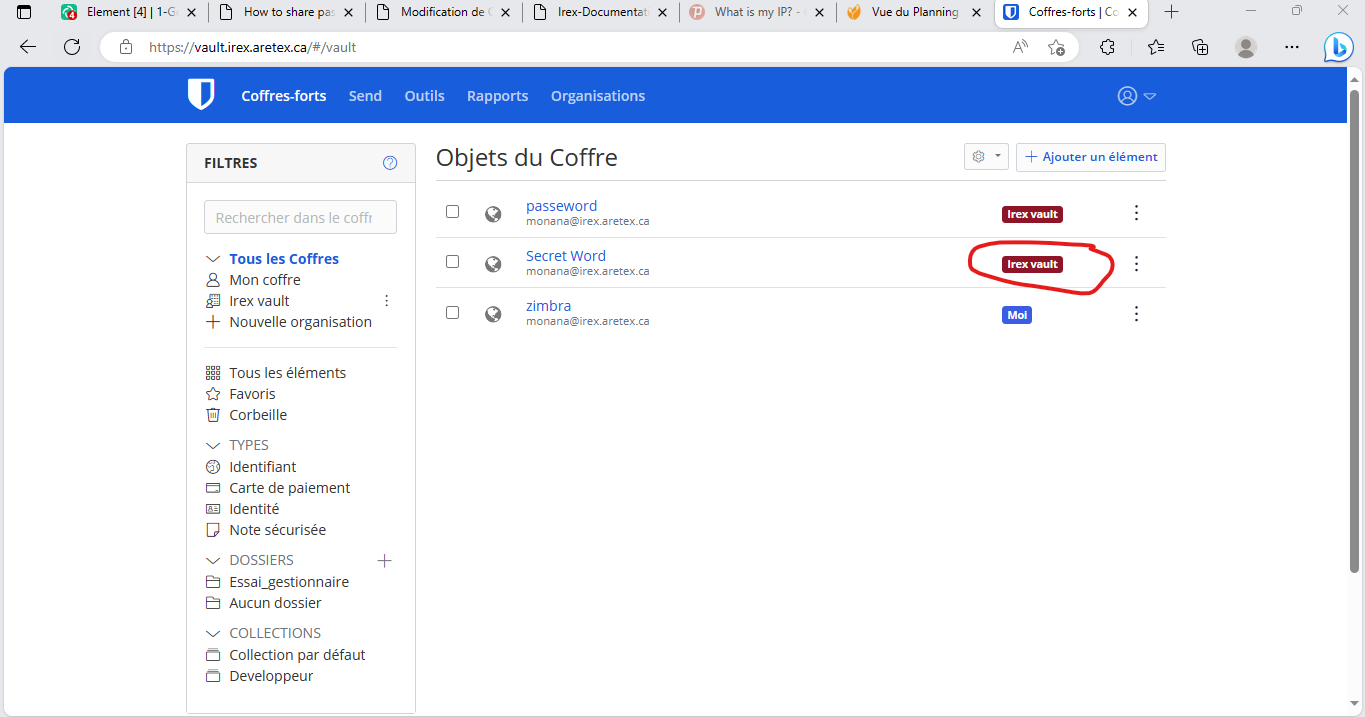Add a new folder with plus icon
1365x717 pixels.
[x=384, y=560]
